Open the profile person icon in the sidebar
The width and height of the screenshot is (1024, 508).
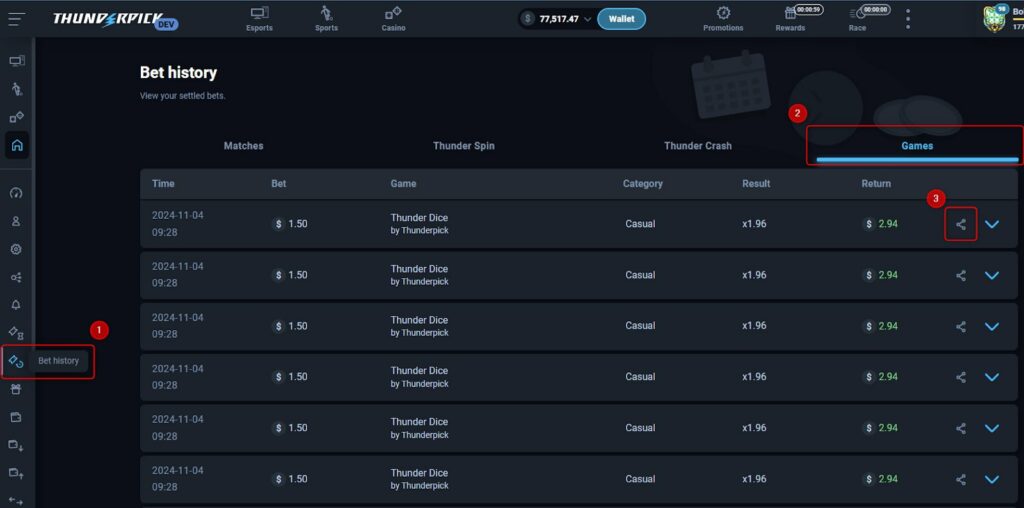17,221
